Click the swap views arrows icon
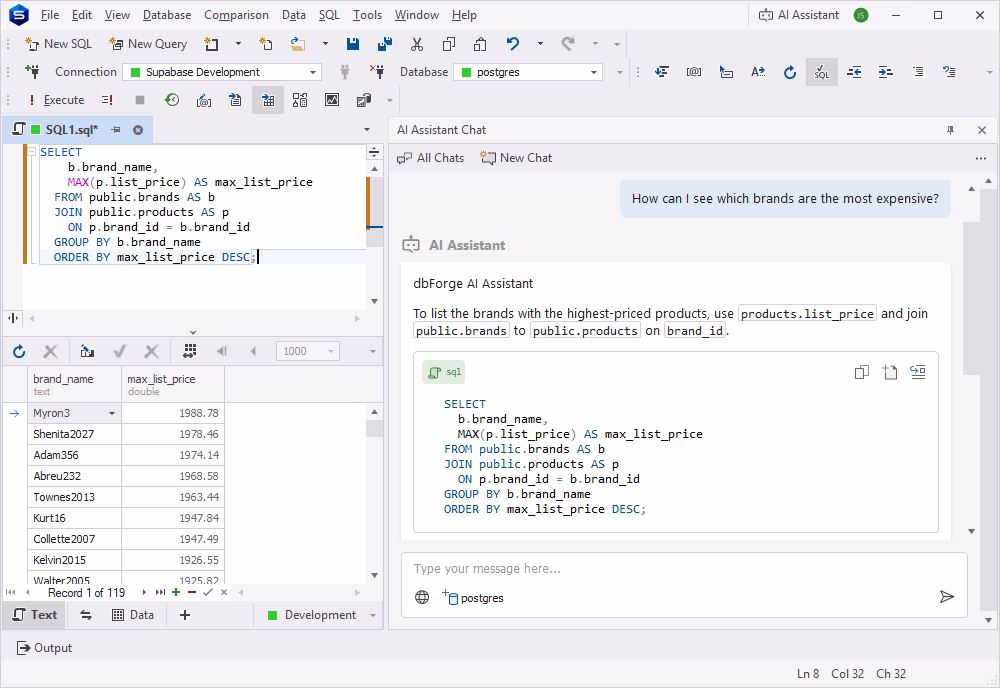 coord(85,615)
